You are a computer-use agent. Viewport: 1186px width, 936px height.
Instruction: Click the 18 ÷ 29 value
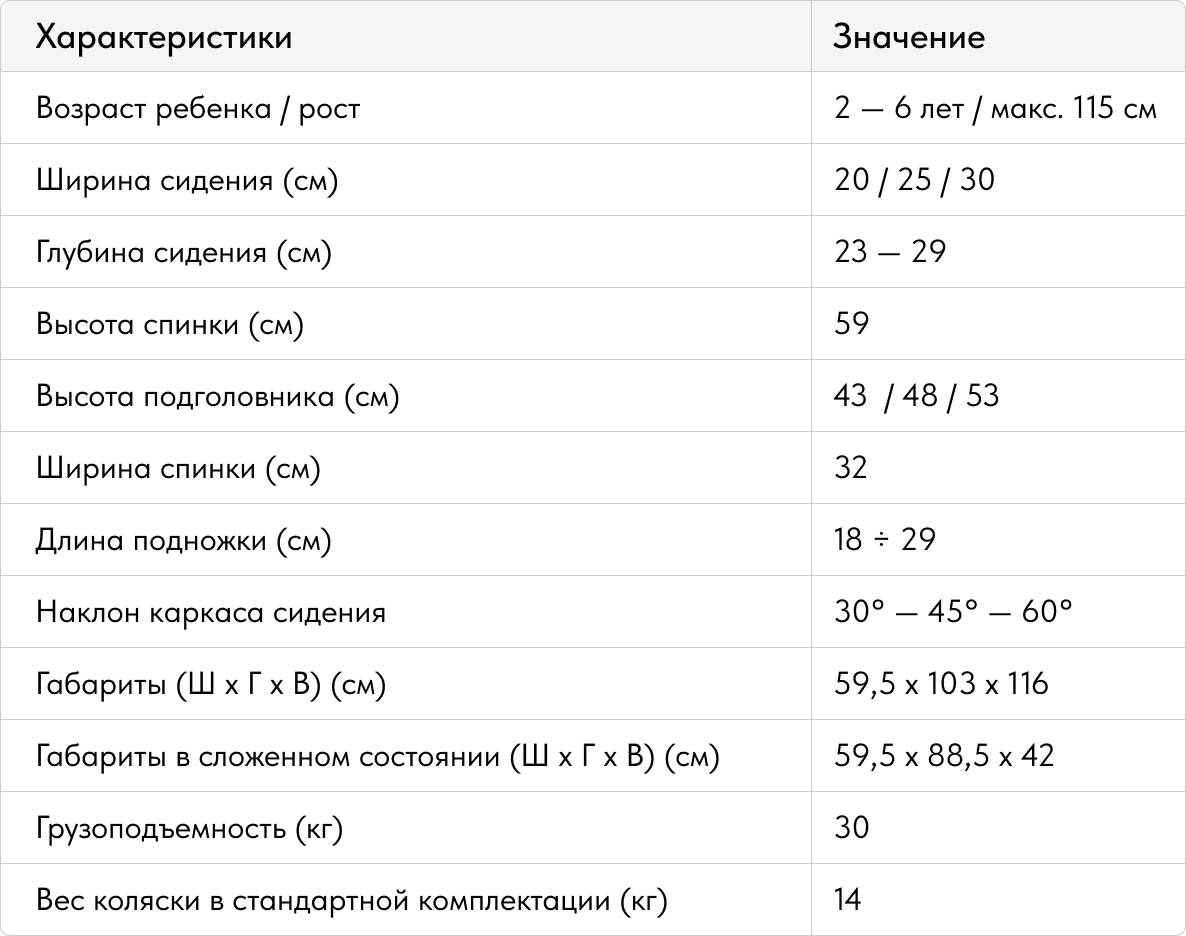coord(885,540)
